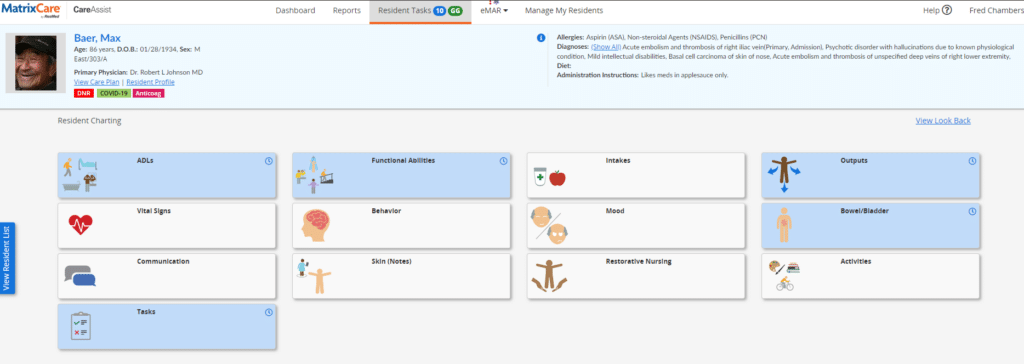The height and width of the screenshot is (364, 1024).
Task: Click the pink Anticoag tag
Action: tap(149, 93)
